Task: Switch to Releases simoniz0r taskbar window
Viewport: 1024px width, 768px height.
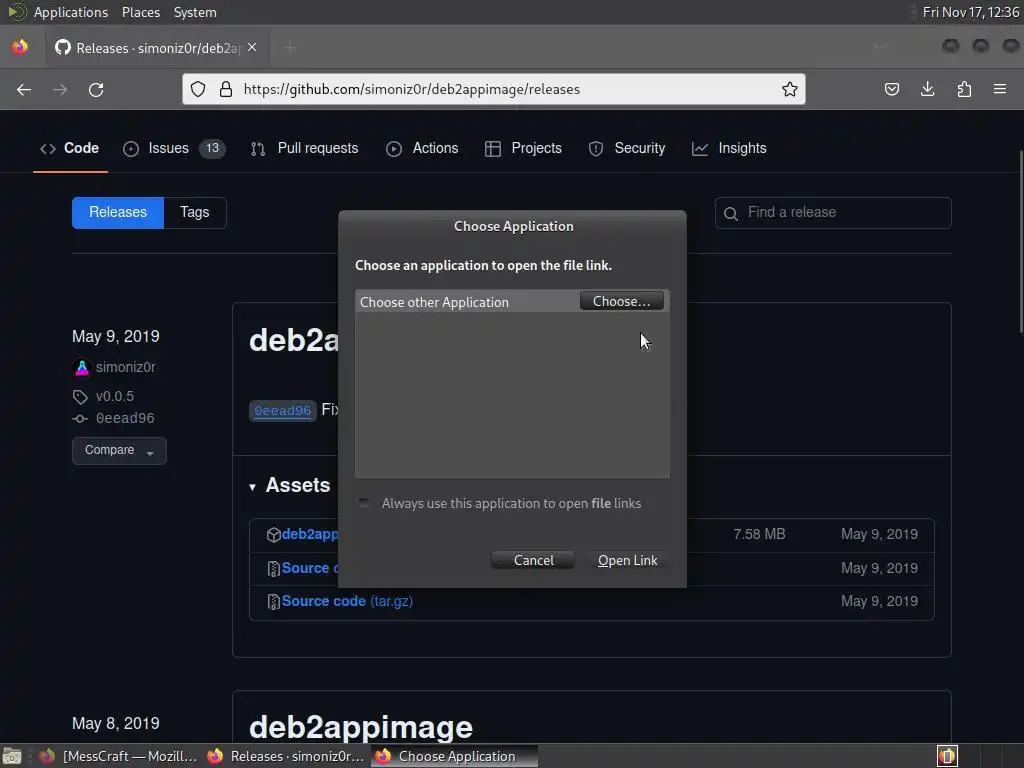Action: pos(286,756)
